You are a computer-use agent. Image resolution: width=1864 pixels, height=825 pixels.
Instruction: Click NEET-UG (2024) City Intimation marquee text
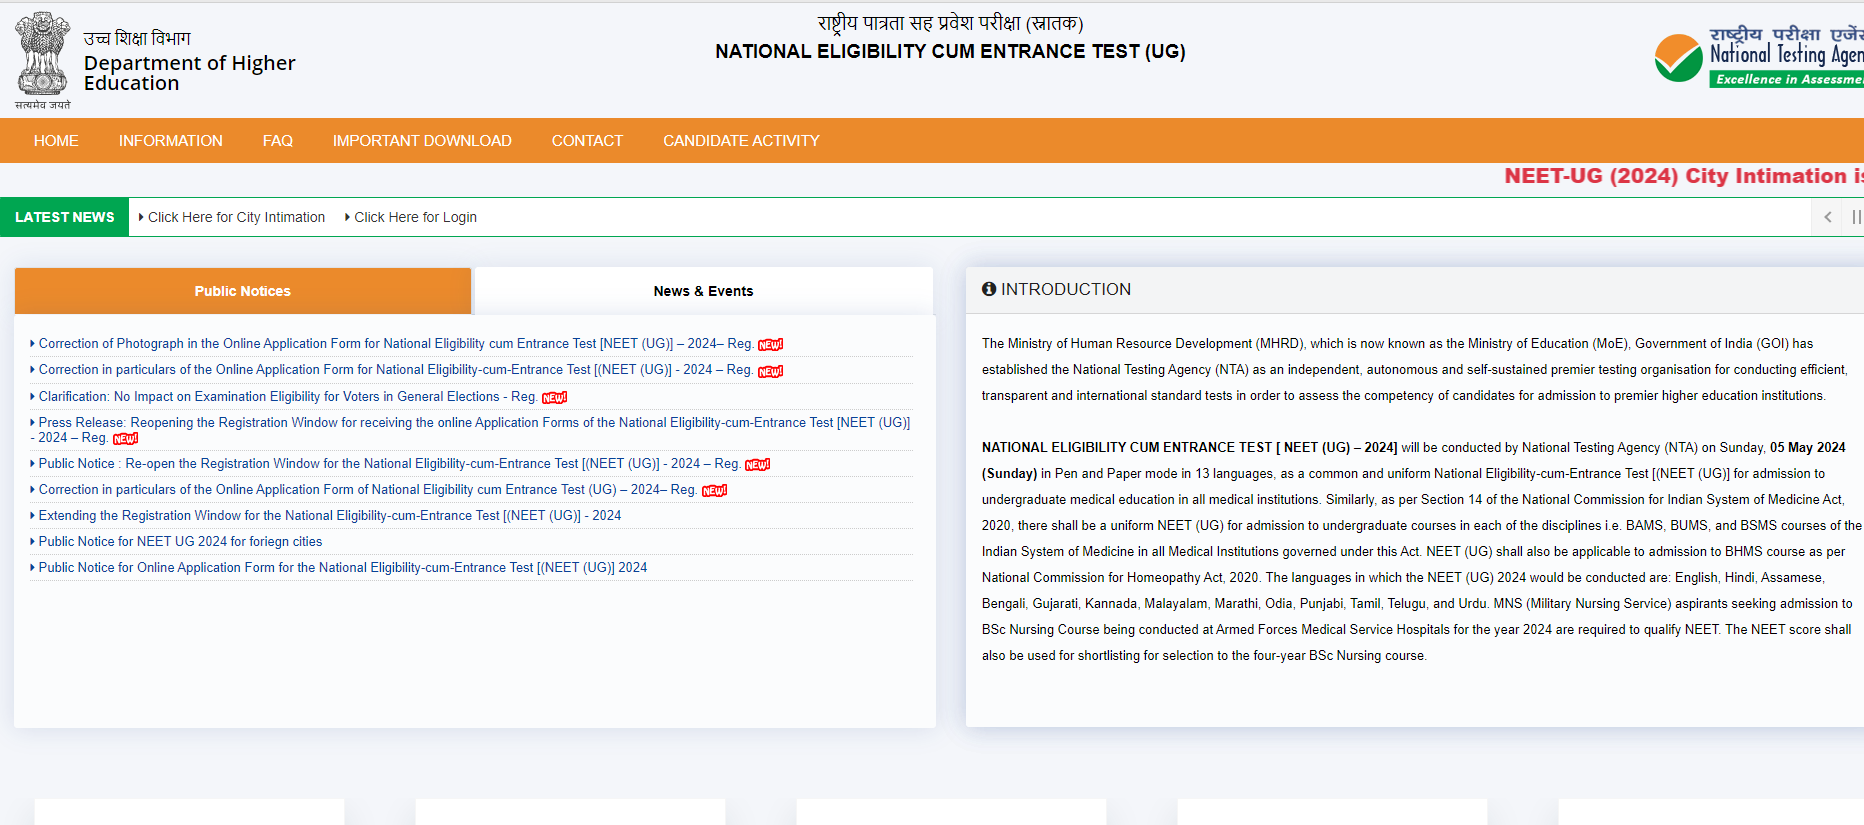coord(1684,176)
